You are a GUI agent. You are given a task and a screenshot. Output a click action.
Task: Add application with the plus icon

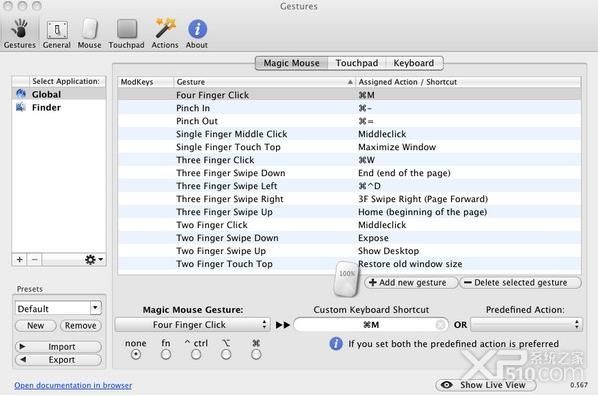click(19, 260)
